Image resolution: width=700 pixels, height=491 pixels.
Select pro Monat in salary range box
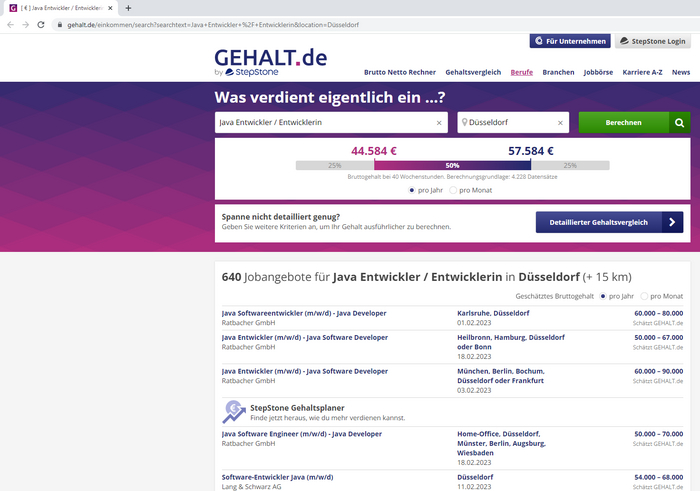453,190
